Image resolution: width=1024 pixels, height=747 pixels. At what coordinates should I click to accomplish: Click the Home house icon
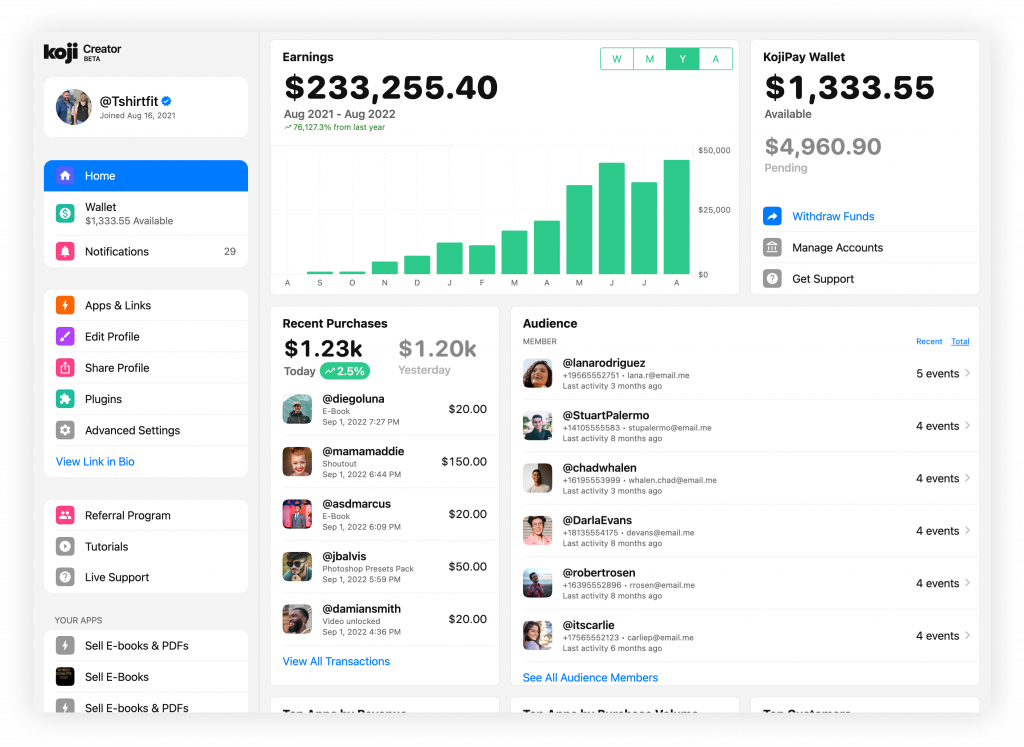tap(65, 176)
